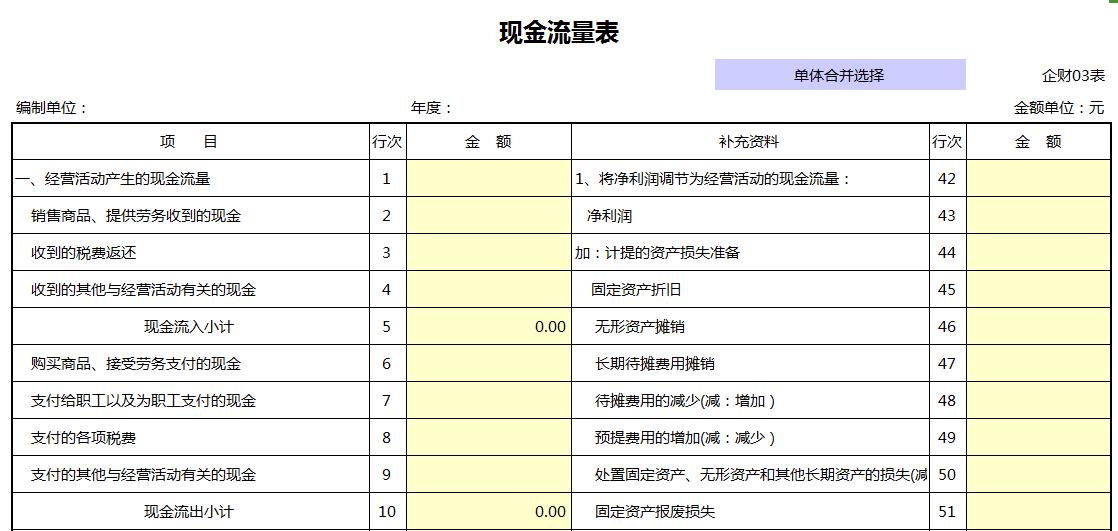Click amount cell for row 1 经营活动产生的现金流量
Screen dimensions: 1118x531
tap(488, 178)
